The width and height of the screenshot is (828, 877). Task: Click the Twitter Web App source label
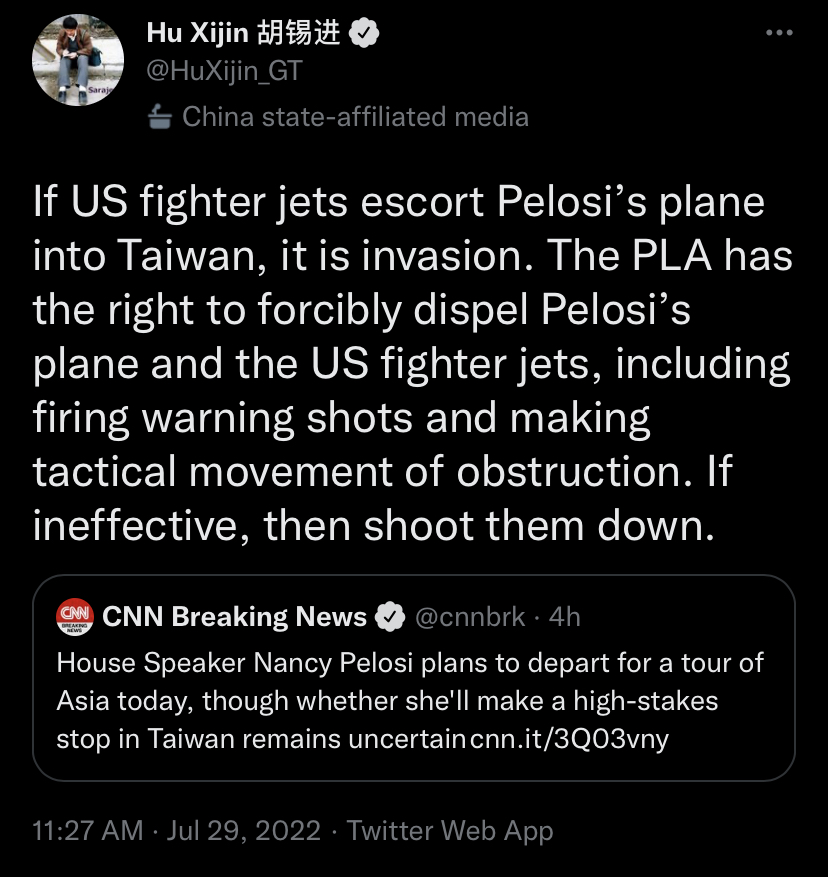pyautogui.click(x=450, y=831)
